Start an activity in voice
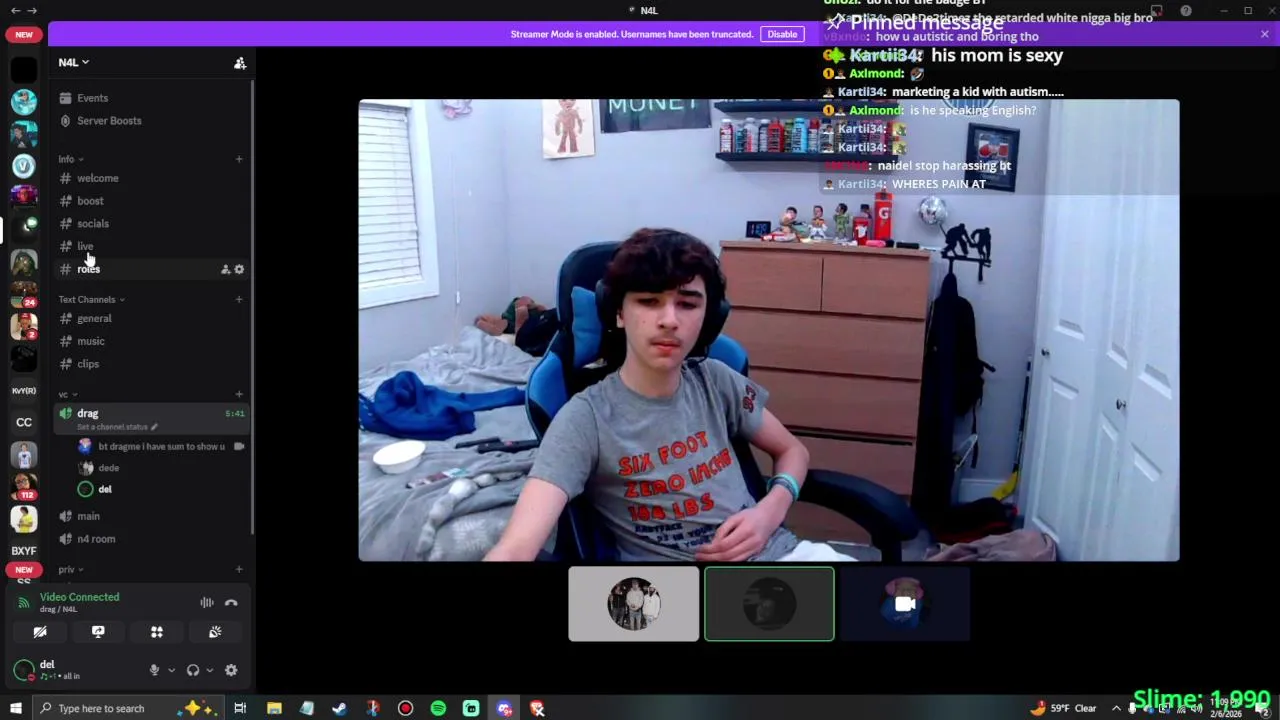The image size is (1280, 720). click(x=157, y=632)
